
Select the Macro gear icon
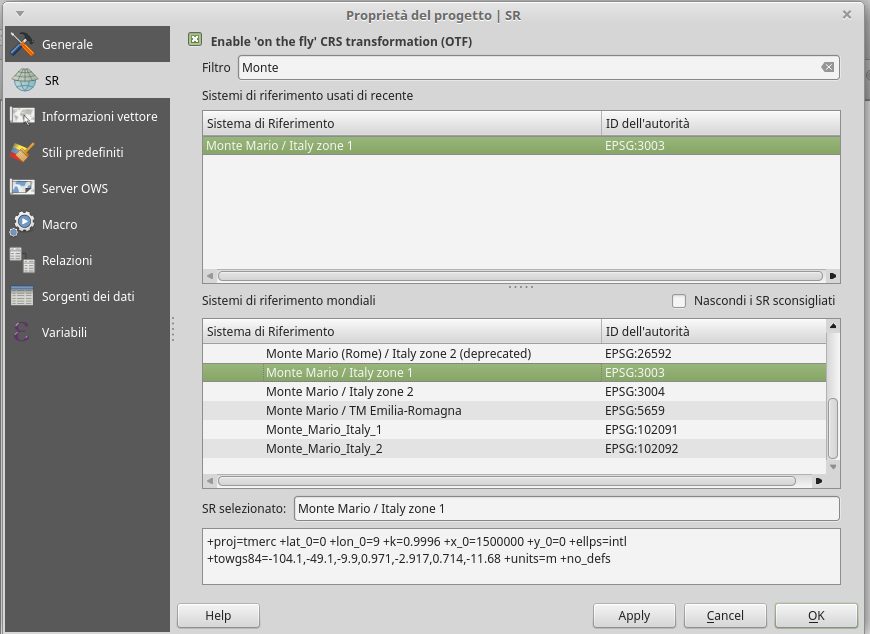pyautogui.click(x=22, y=224)
